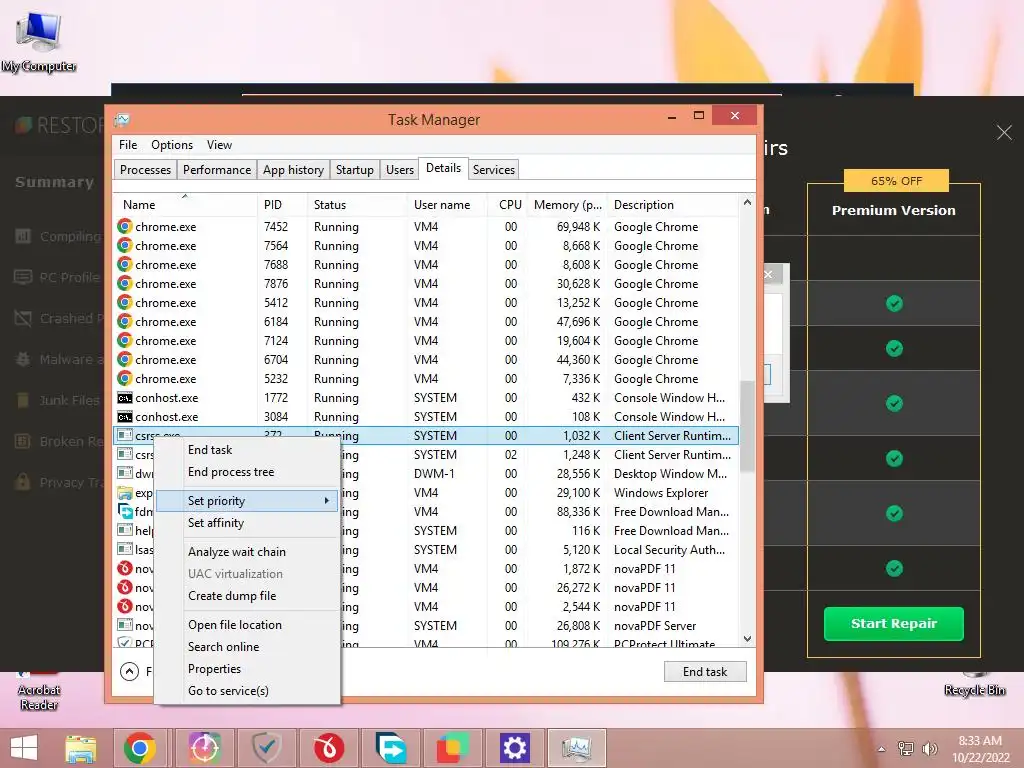This screenshot has width=1024, height=768.
Task: Open novaPDF red icon in taskbar
Action: click(328, 748)
